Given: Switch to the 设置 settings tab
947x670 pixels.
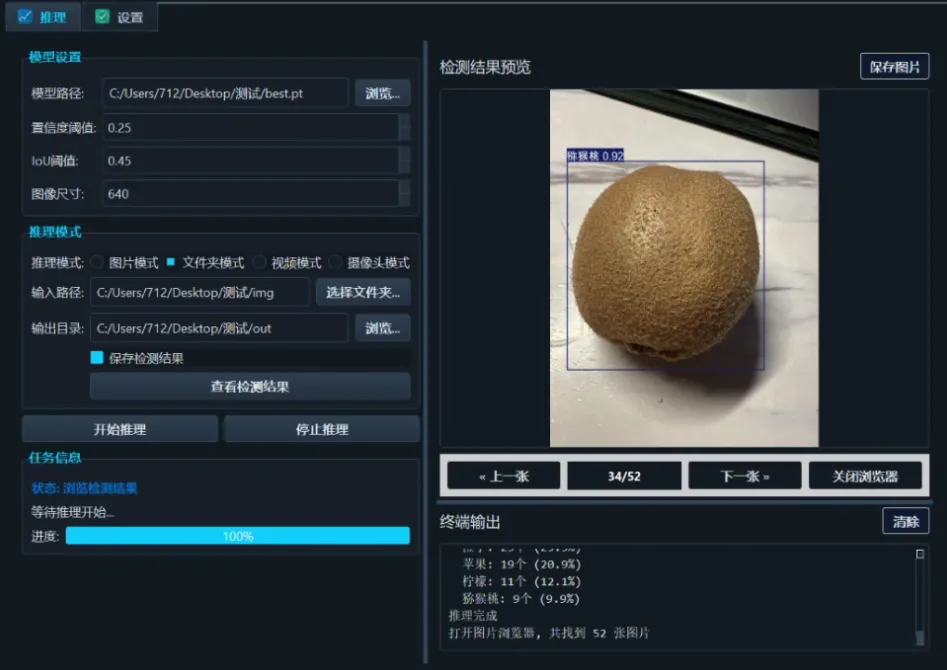Looking at the screenshot, I should coord(120,17).
